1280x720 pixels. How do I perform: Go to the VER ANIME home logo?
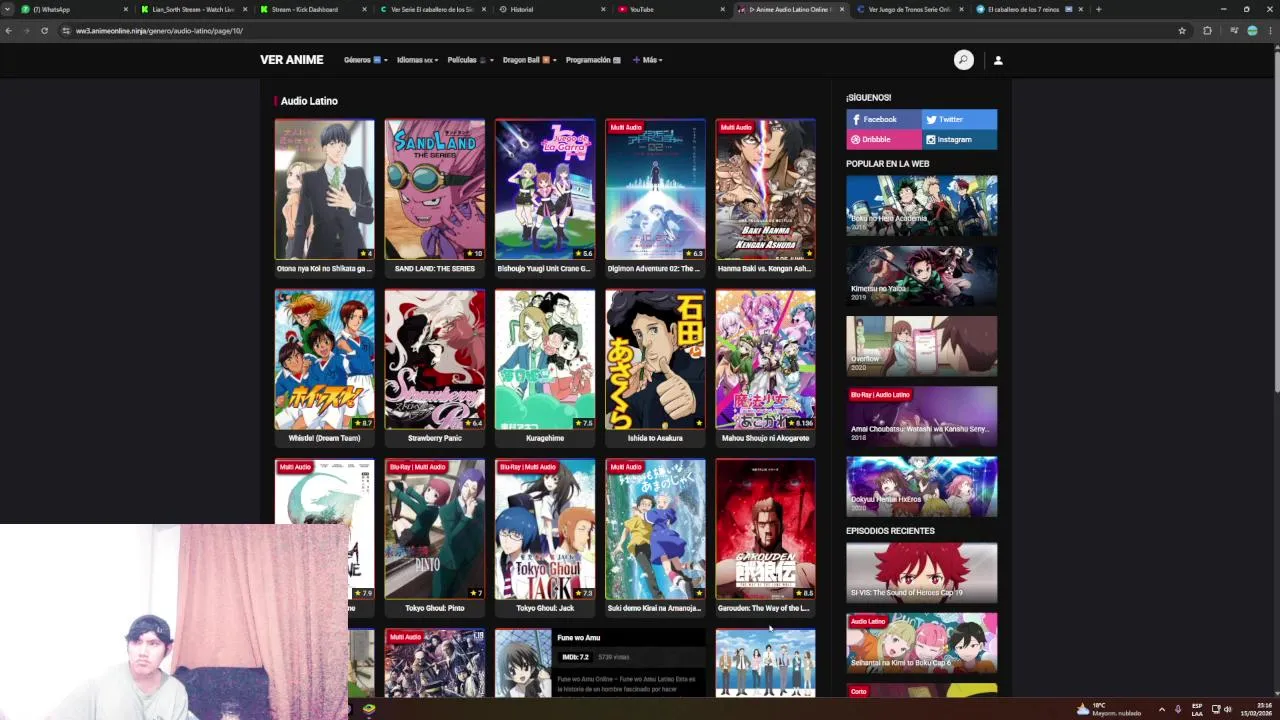point(292,60)
